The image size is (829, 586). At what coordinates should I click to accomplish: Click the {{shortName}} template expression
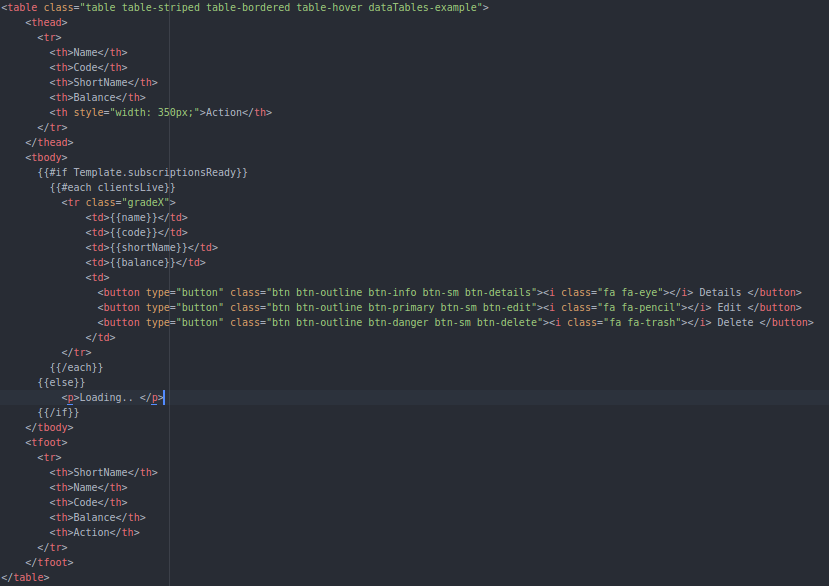coord(148,247)
